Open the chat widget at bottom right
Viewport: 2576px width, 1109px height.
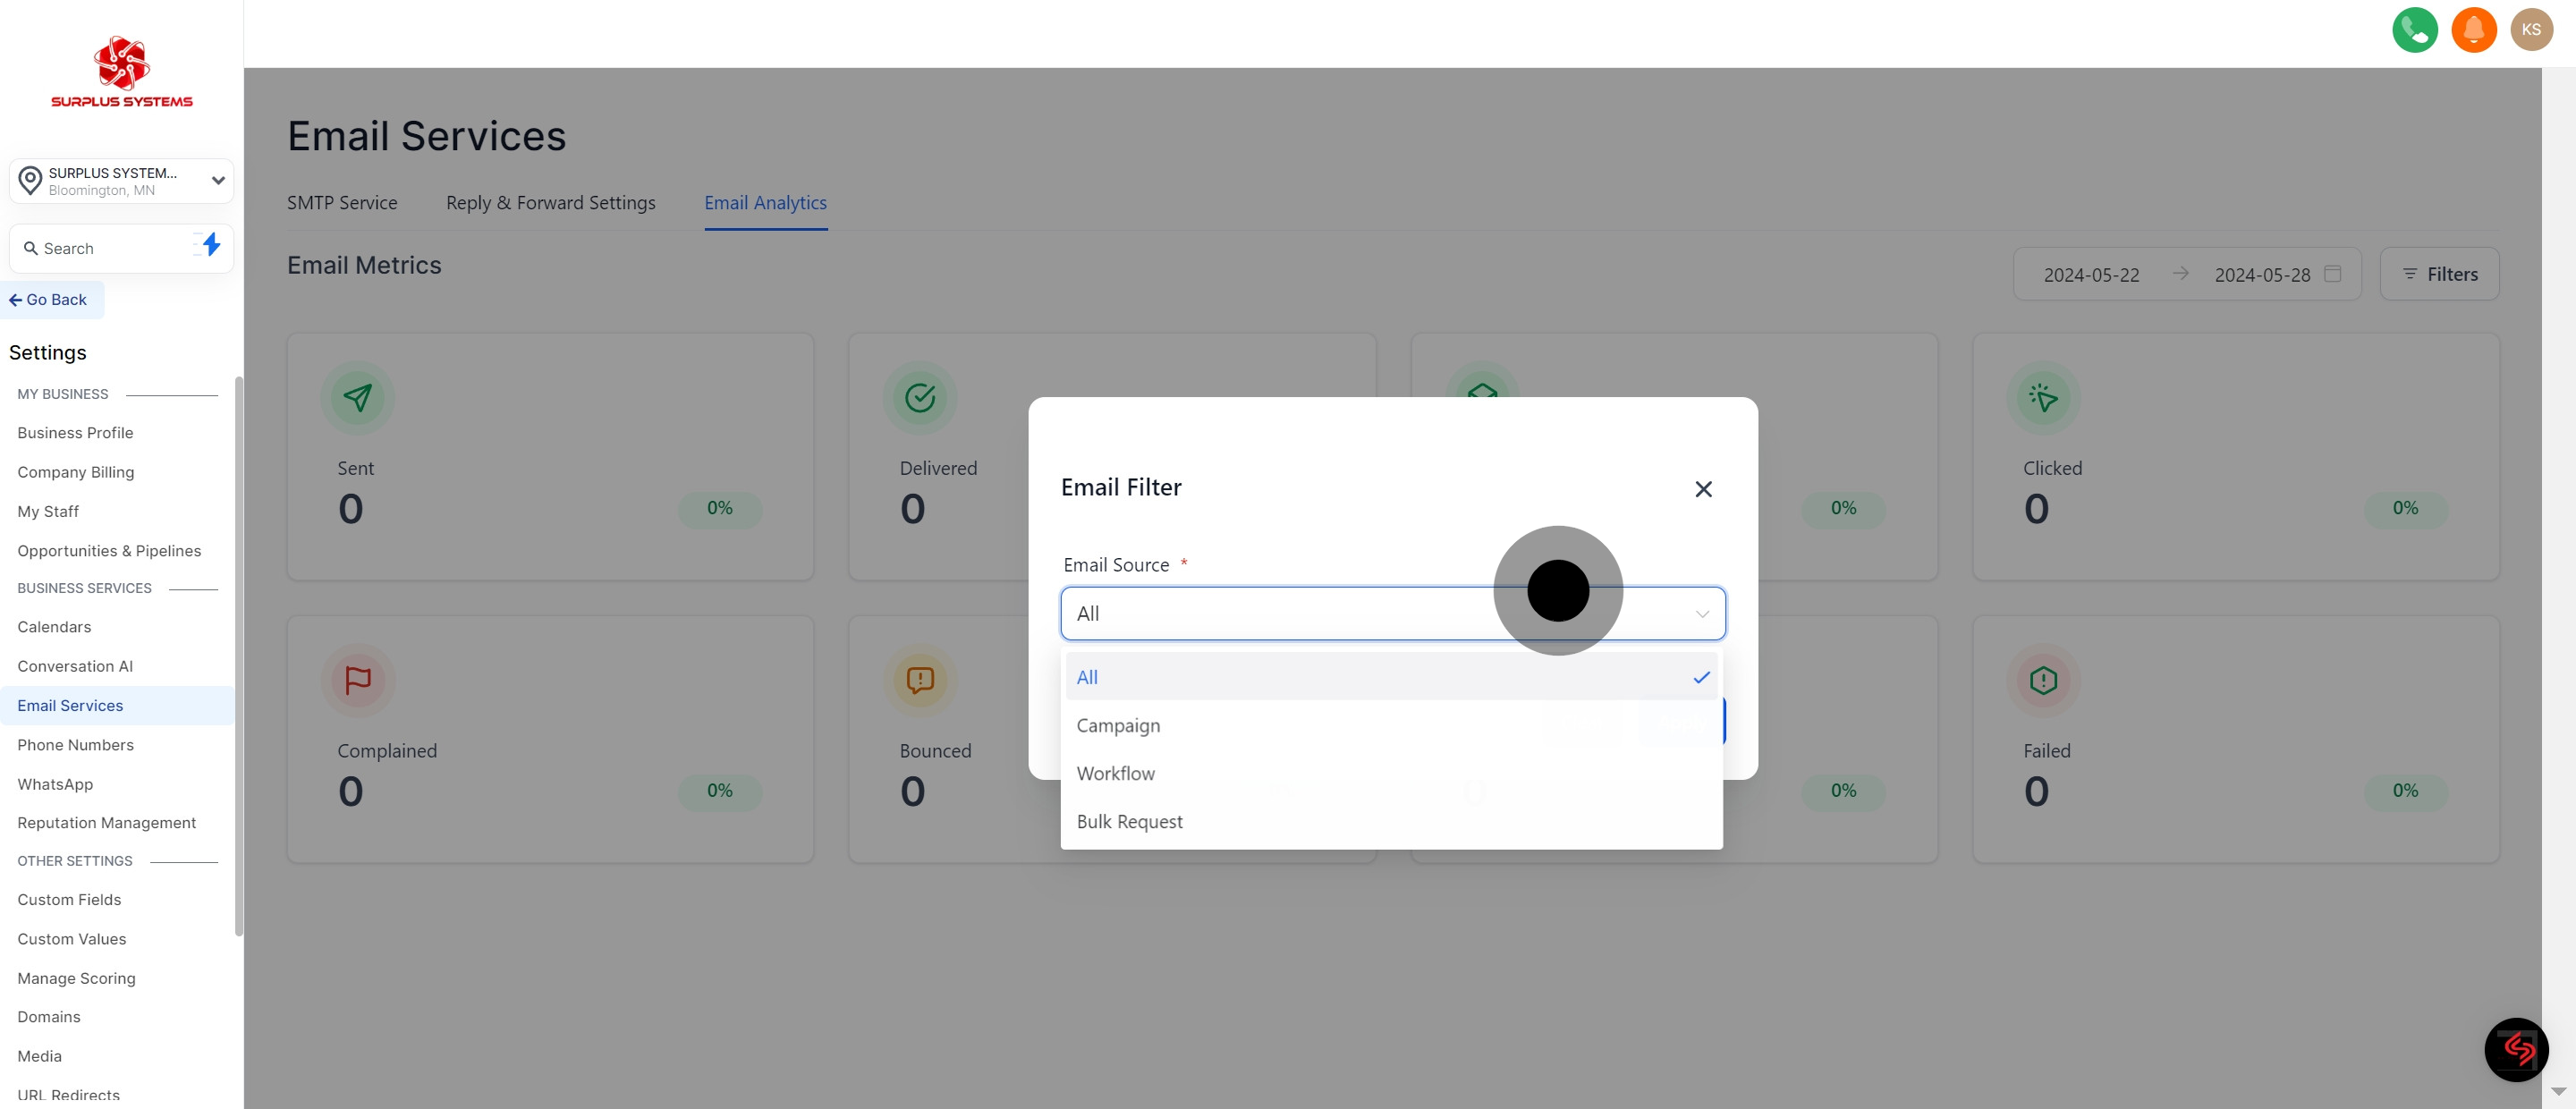tap(2515, 1049)
